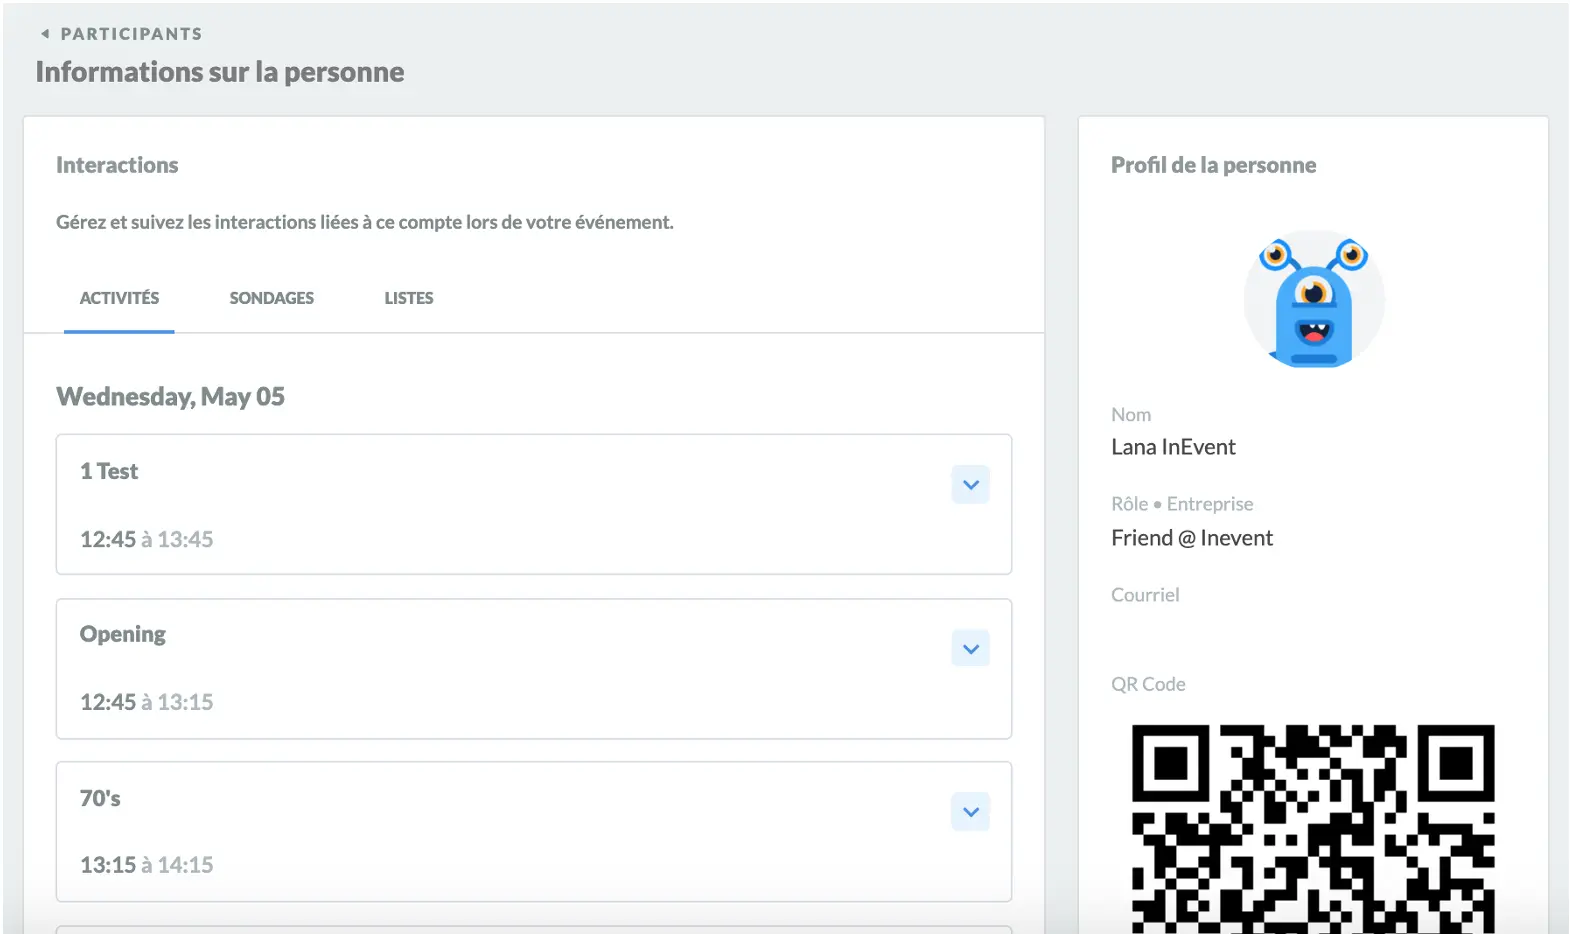Click the 'Wednesday, May 05' date heading
The height and width of the screenshot is (934, 1570).
[x=170, y=397]
